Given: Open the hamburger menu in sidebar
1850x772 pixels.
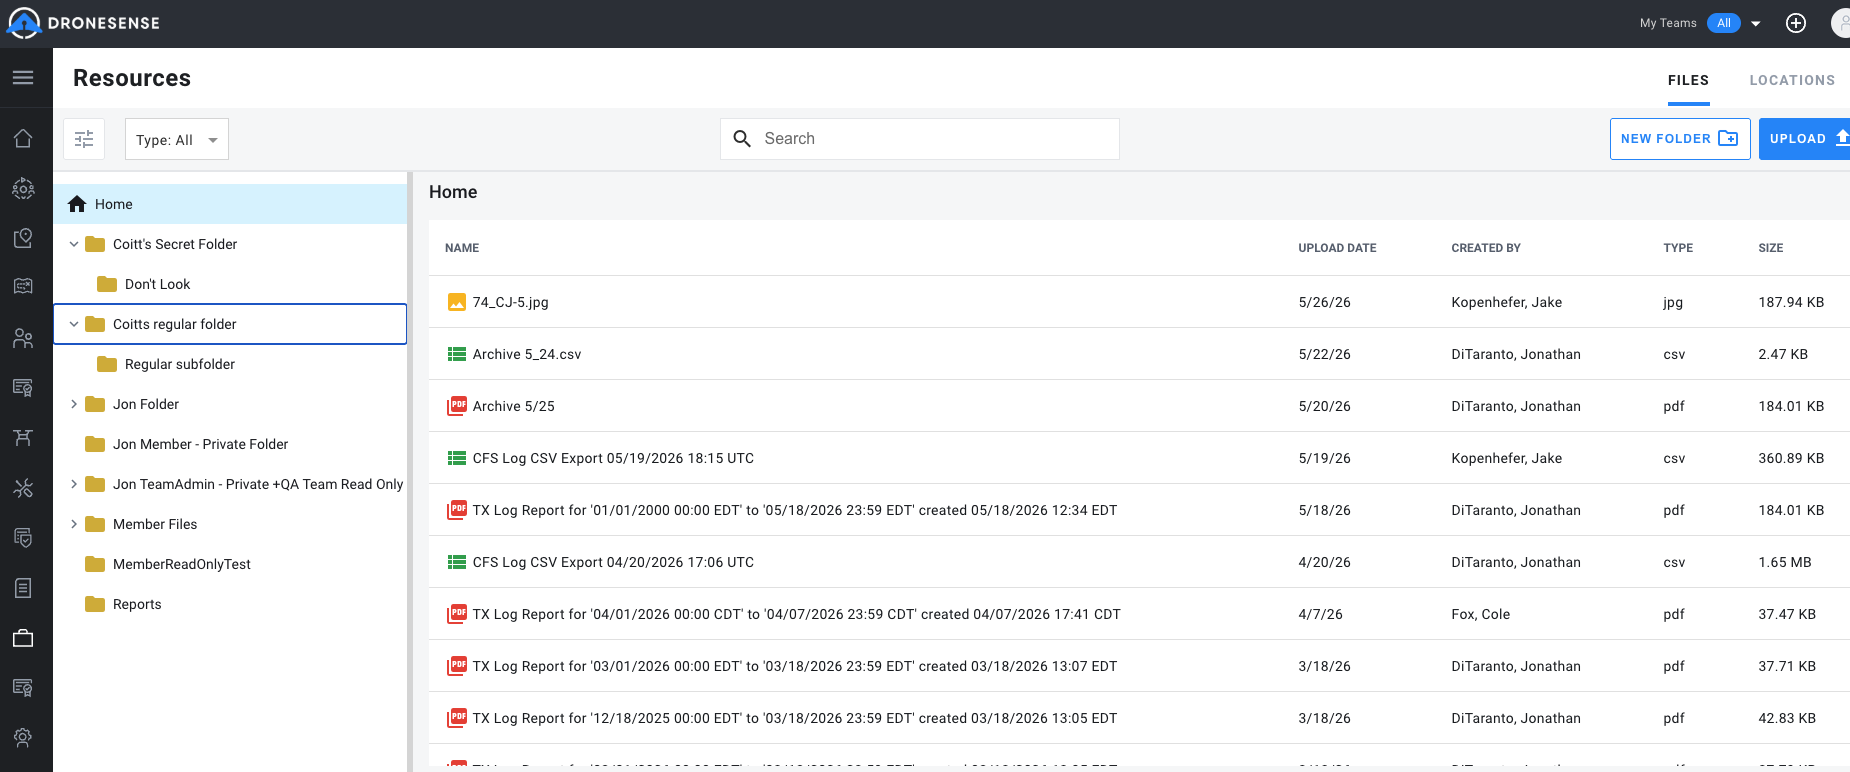Looking at the screenshot, I should (x=23, y=78).
